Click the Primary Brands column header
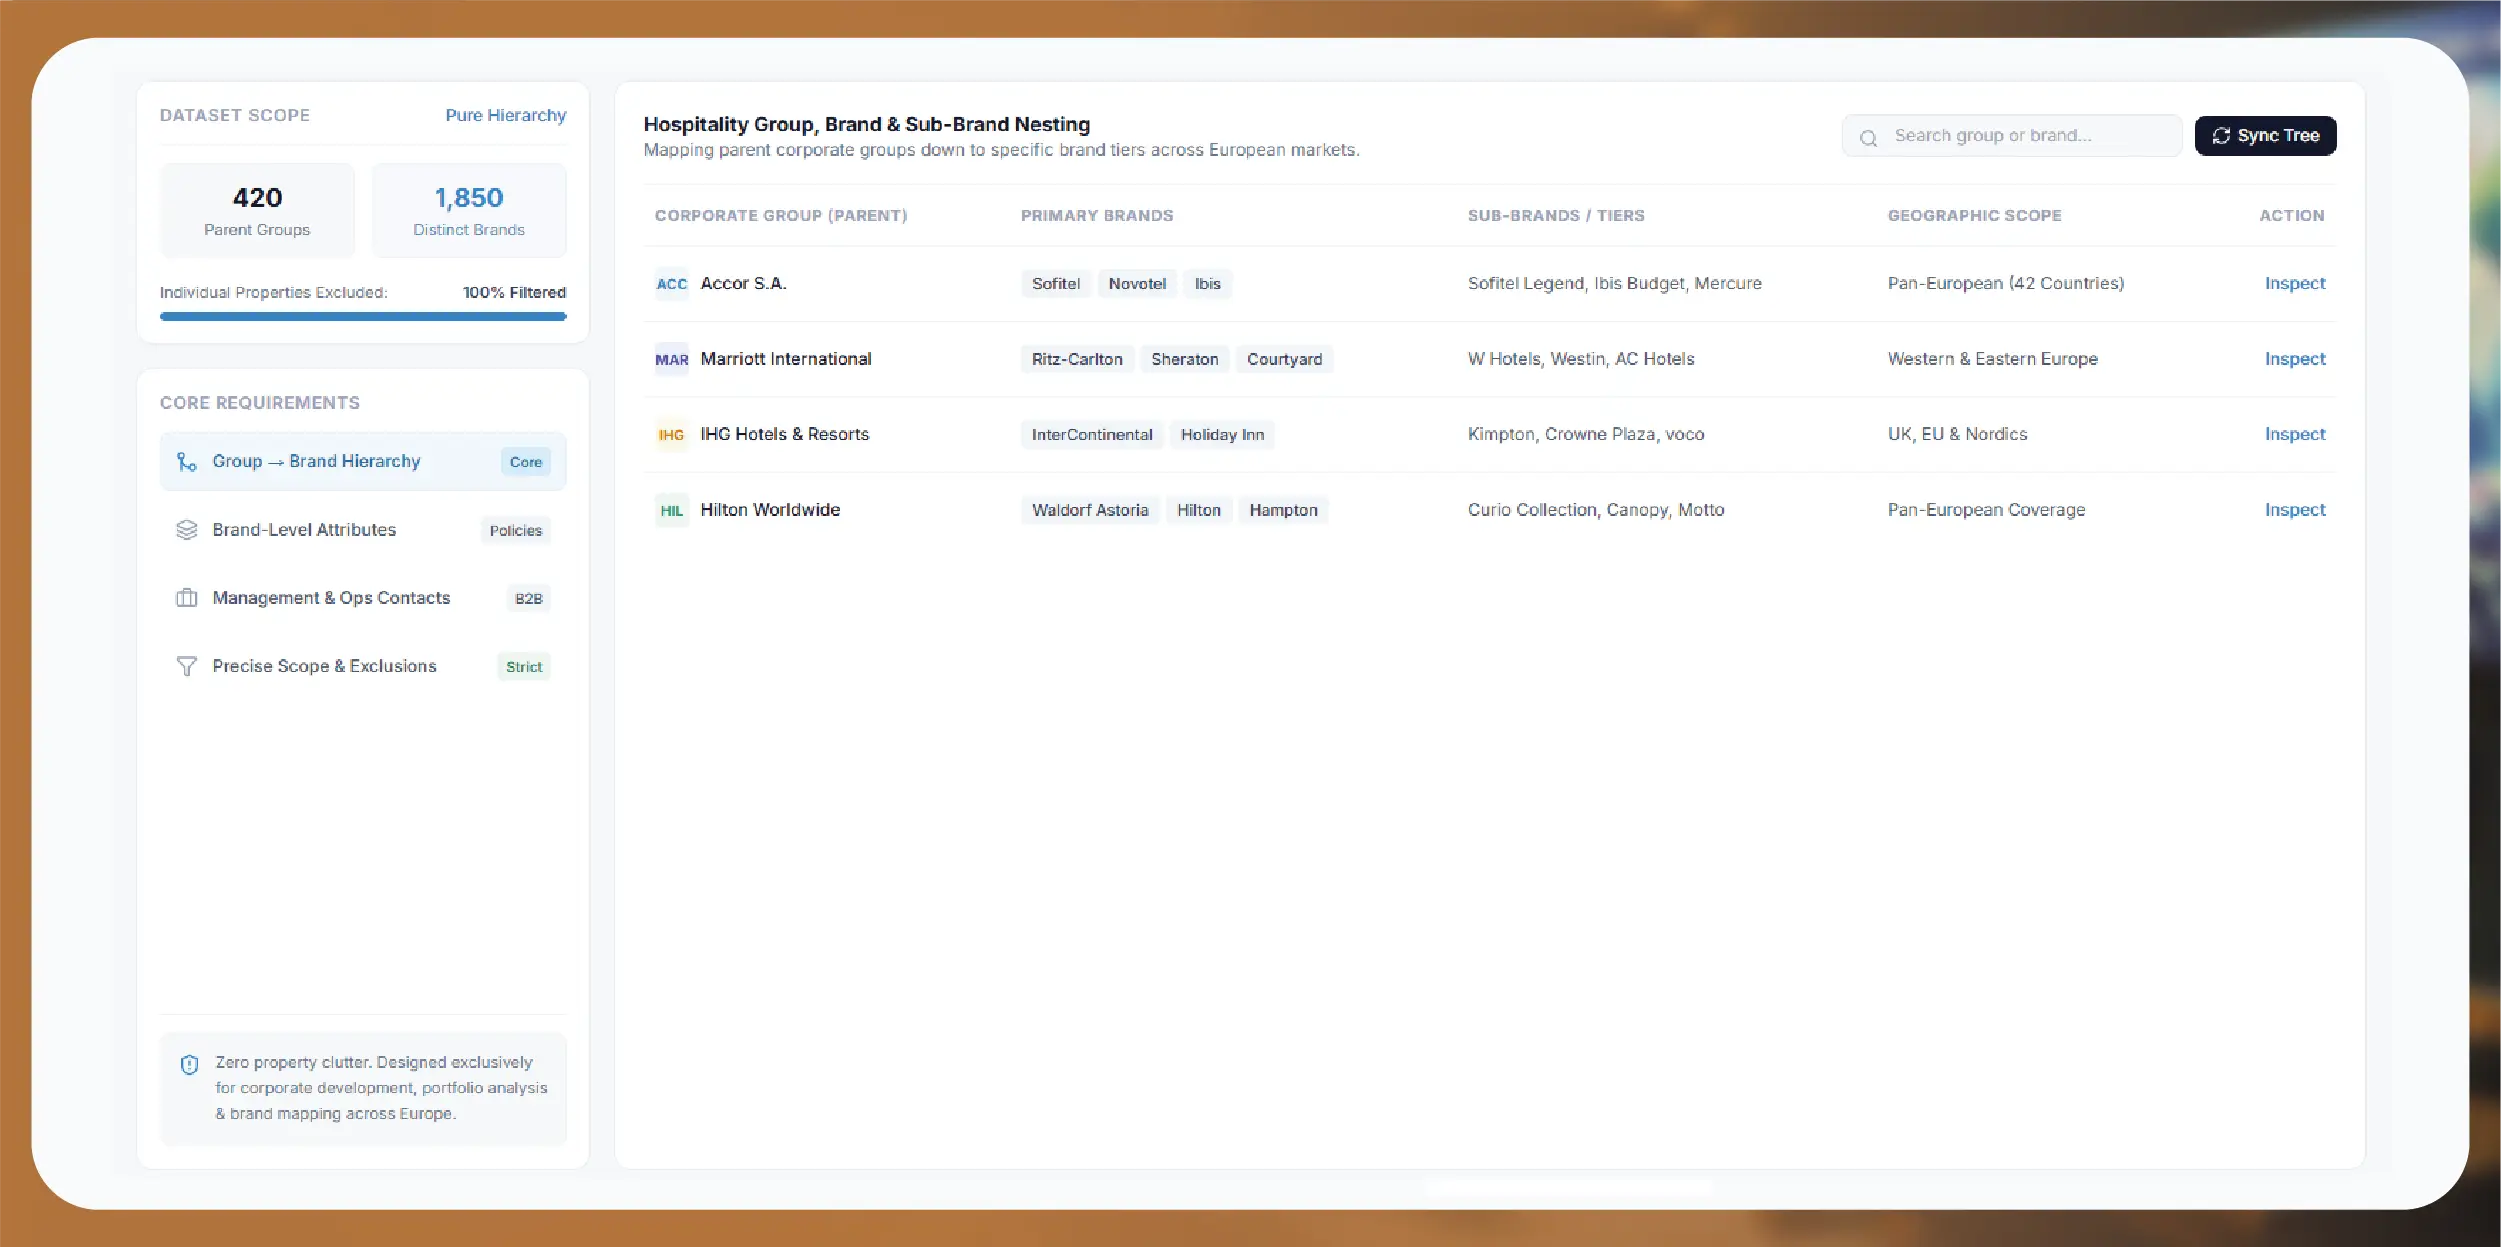Screen dimensions: 2501x1248 pyautogui.click(x=1097, y=216)
